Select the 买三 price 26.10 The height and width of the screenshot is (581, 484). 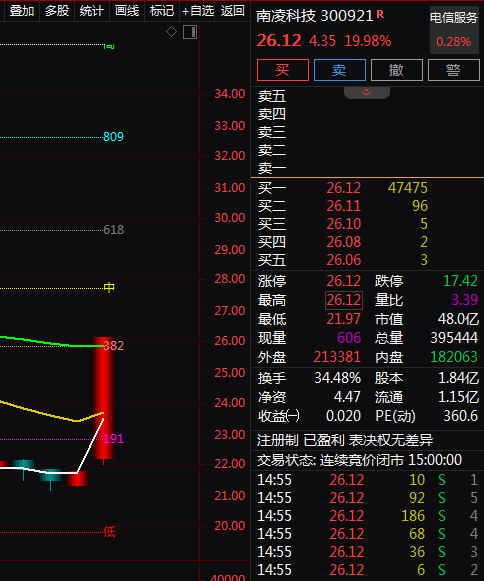pyautogui.click(x=344, y=224)
